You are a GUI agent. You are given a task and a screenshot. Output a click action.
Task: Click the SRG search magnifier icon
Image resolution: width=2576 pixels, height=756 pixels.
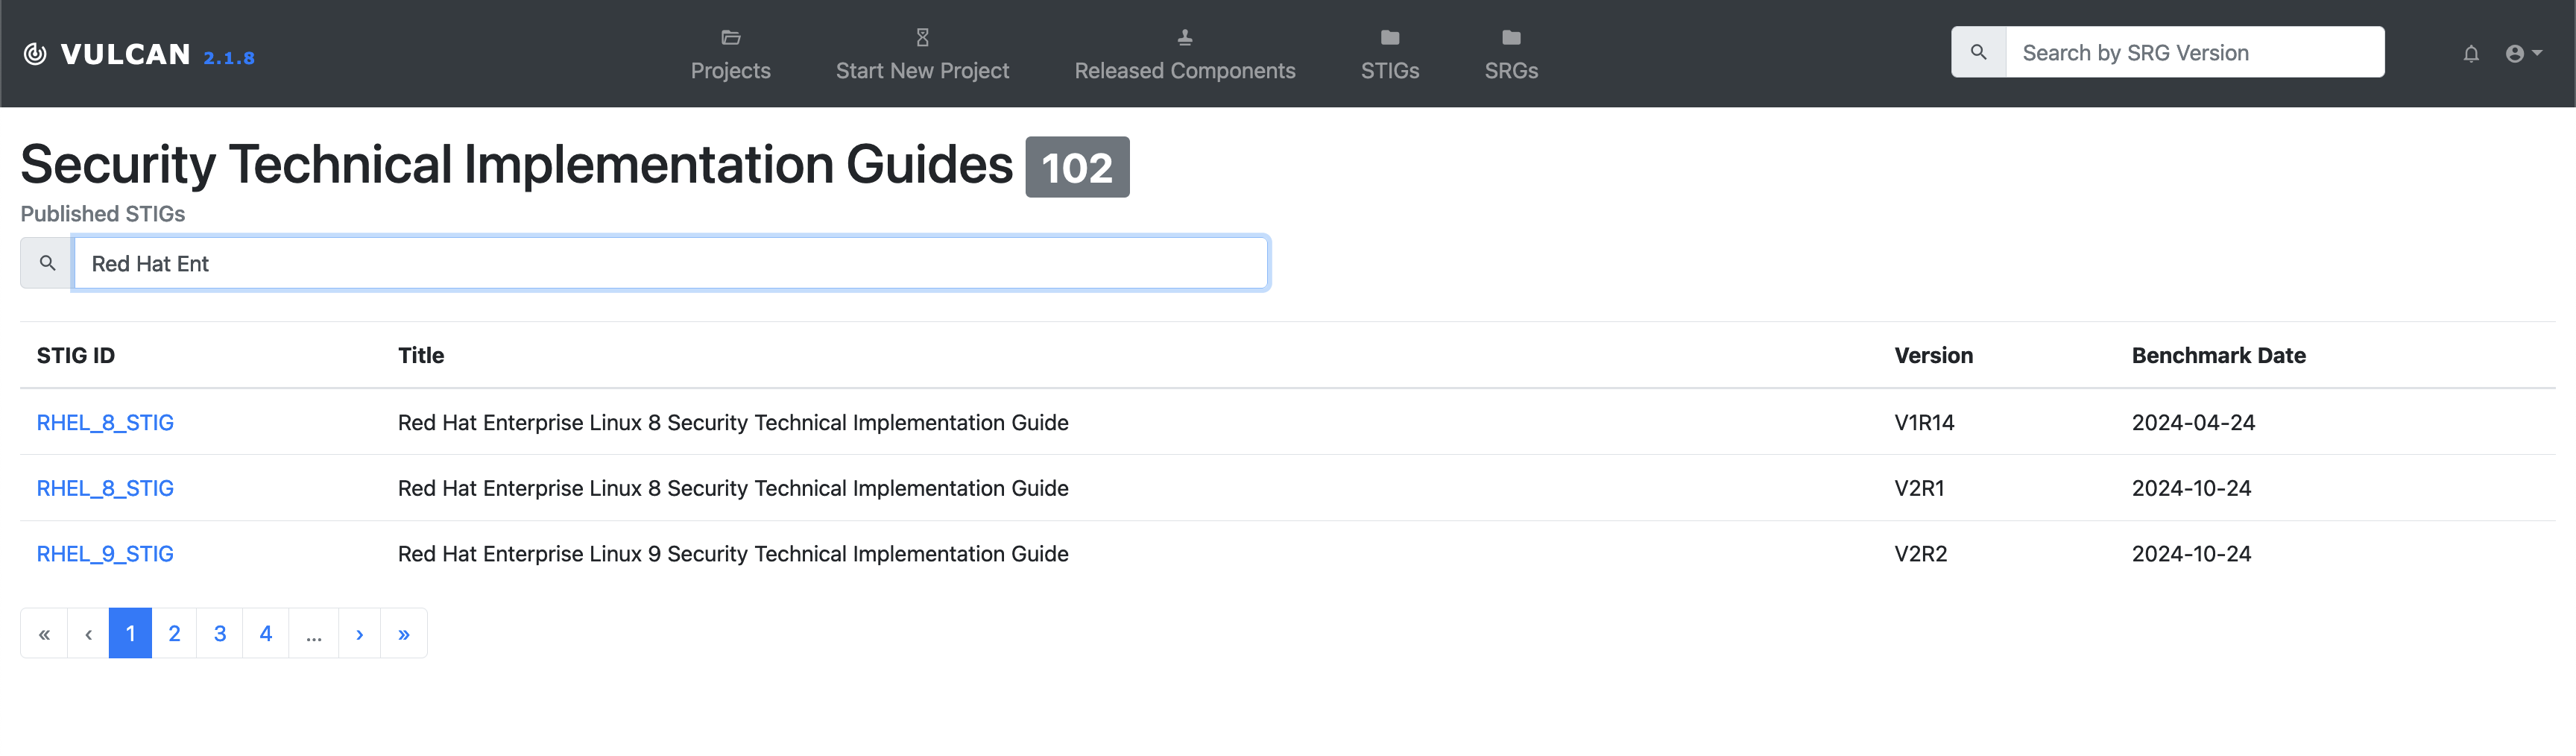coord(1978,52)
